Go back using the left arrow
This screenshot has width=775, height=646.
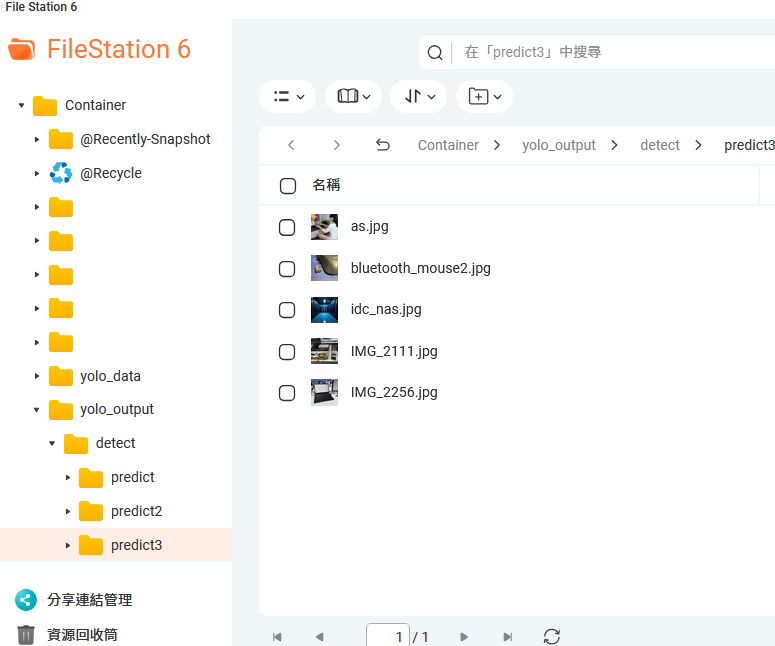coord(291,145)
